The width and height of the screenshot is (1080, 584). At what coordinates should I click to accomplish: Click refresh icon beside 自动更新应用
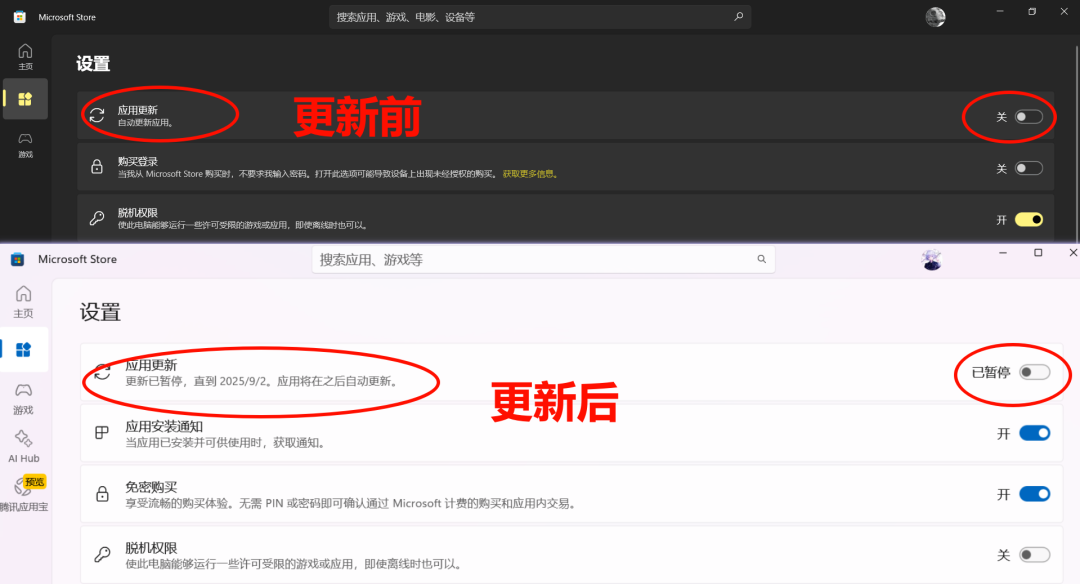pos(97,115)
